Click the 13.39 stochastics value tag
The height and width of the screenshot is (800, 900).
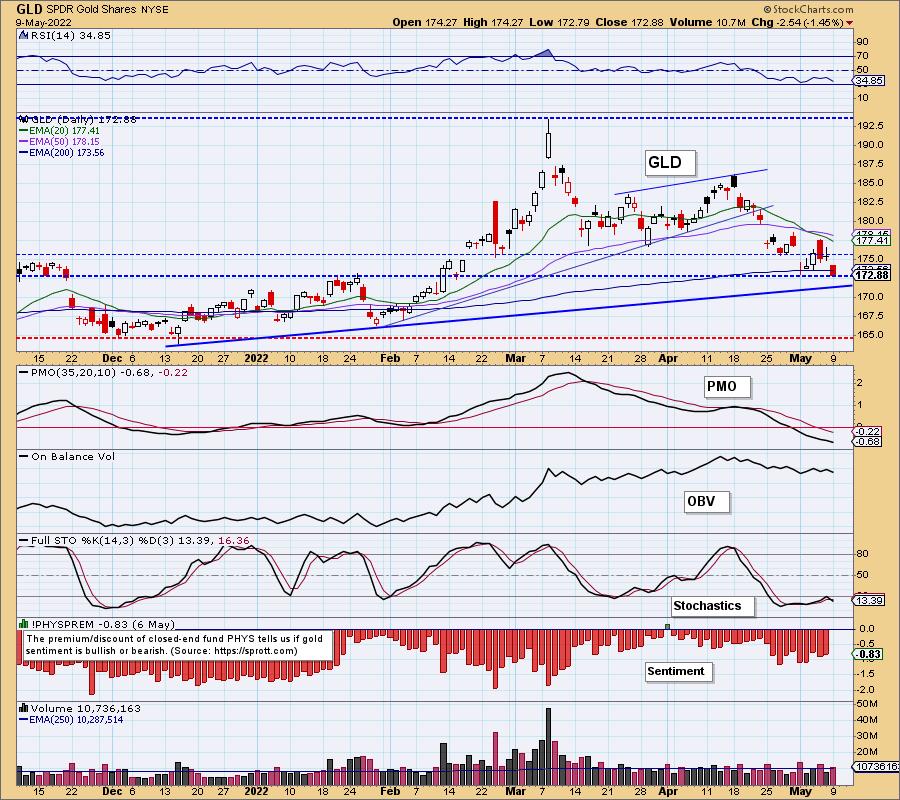[x=870, y=600]
